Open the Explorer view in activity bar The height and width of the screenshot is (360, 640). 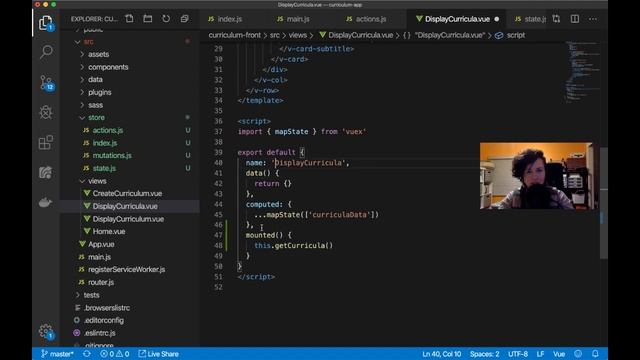46,23
